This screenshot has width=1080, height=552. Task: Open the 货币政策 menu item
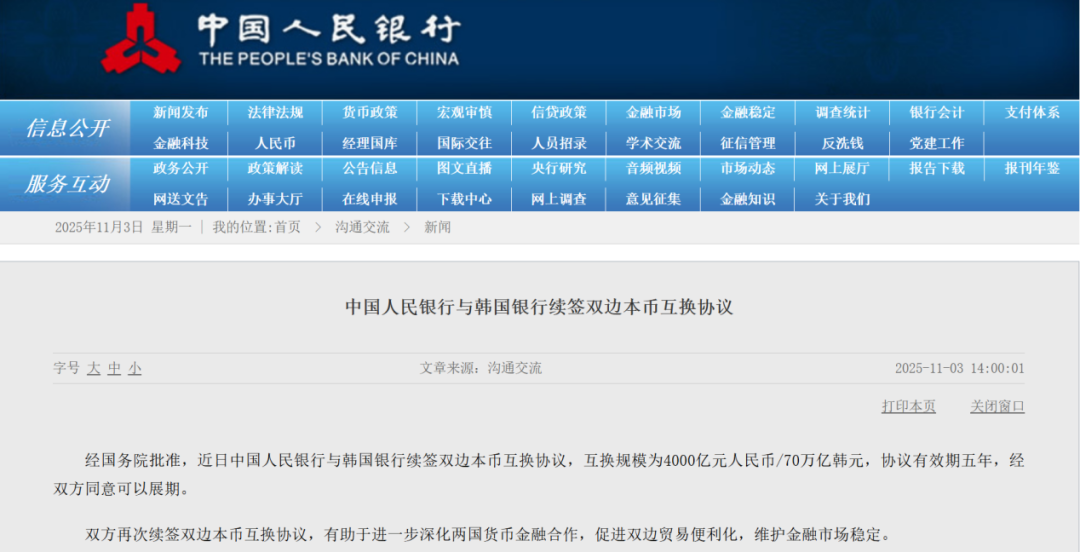click(x=370, y=112)
